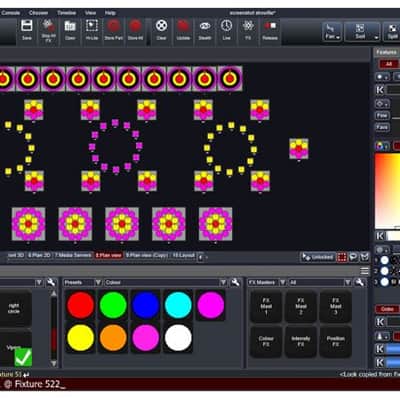Open the View menu
The image size is (400, 400).
click(x=90, y=13)
